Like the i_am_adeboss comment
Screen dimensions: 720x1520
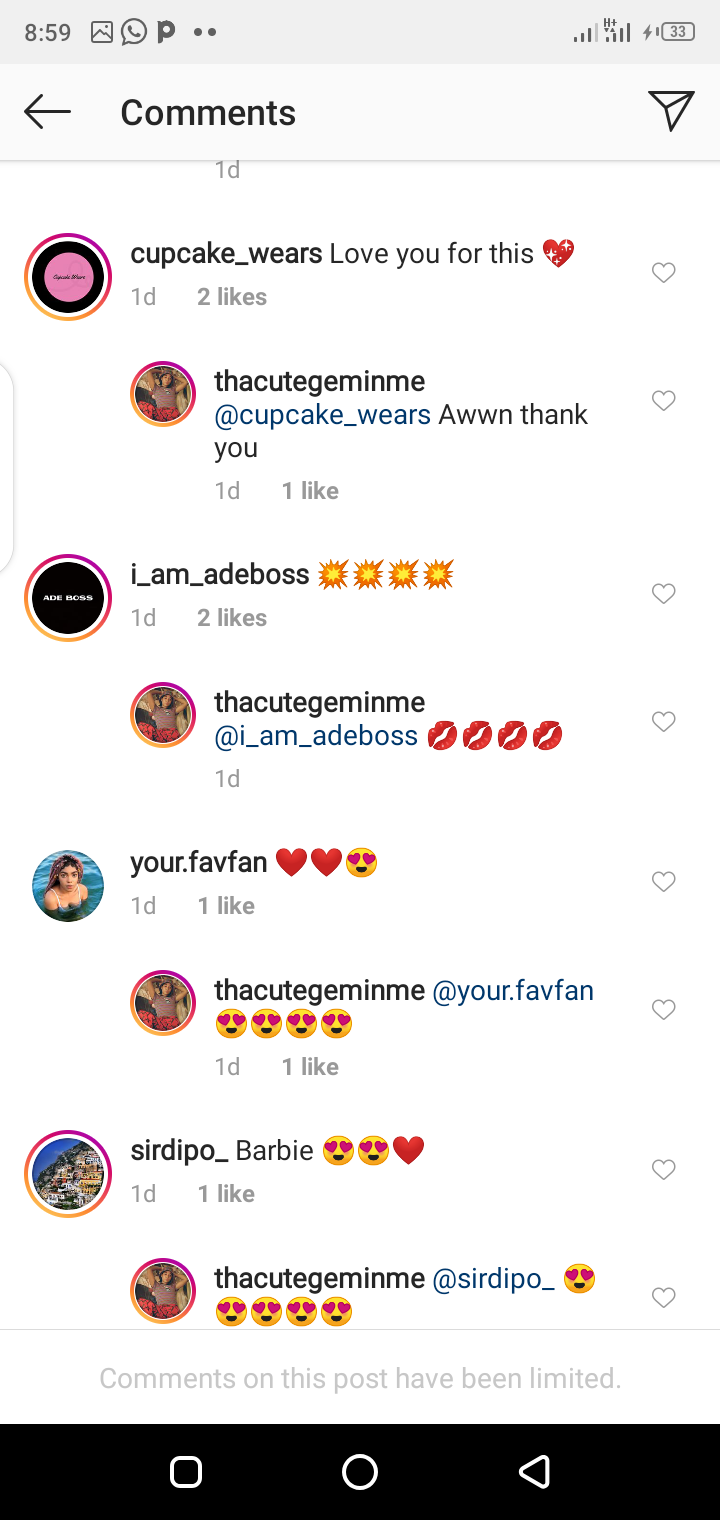(664, 594)
